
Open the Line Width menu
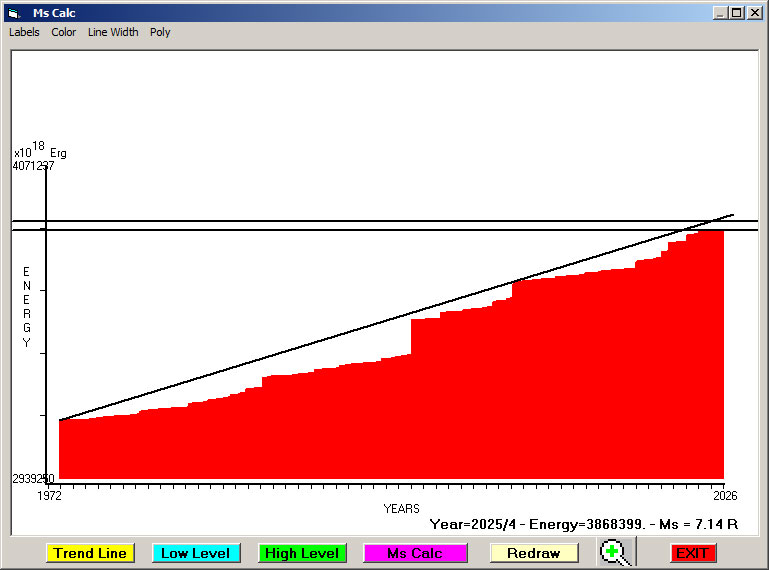(x=113, y=32)
